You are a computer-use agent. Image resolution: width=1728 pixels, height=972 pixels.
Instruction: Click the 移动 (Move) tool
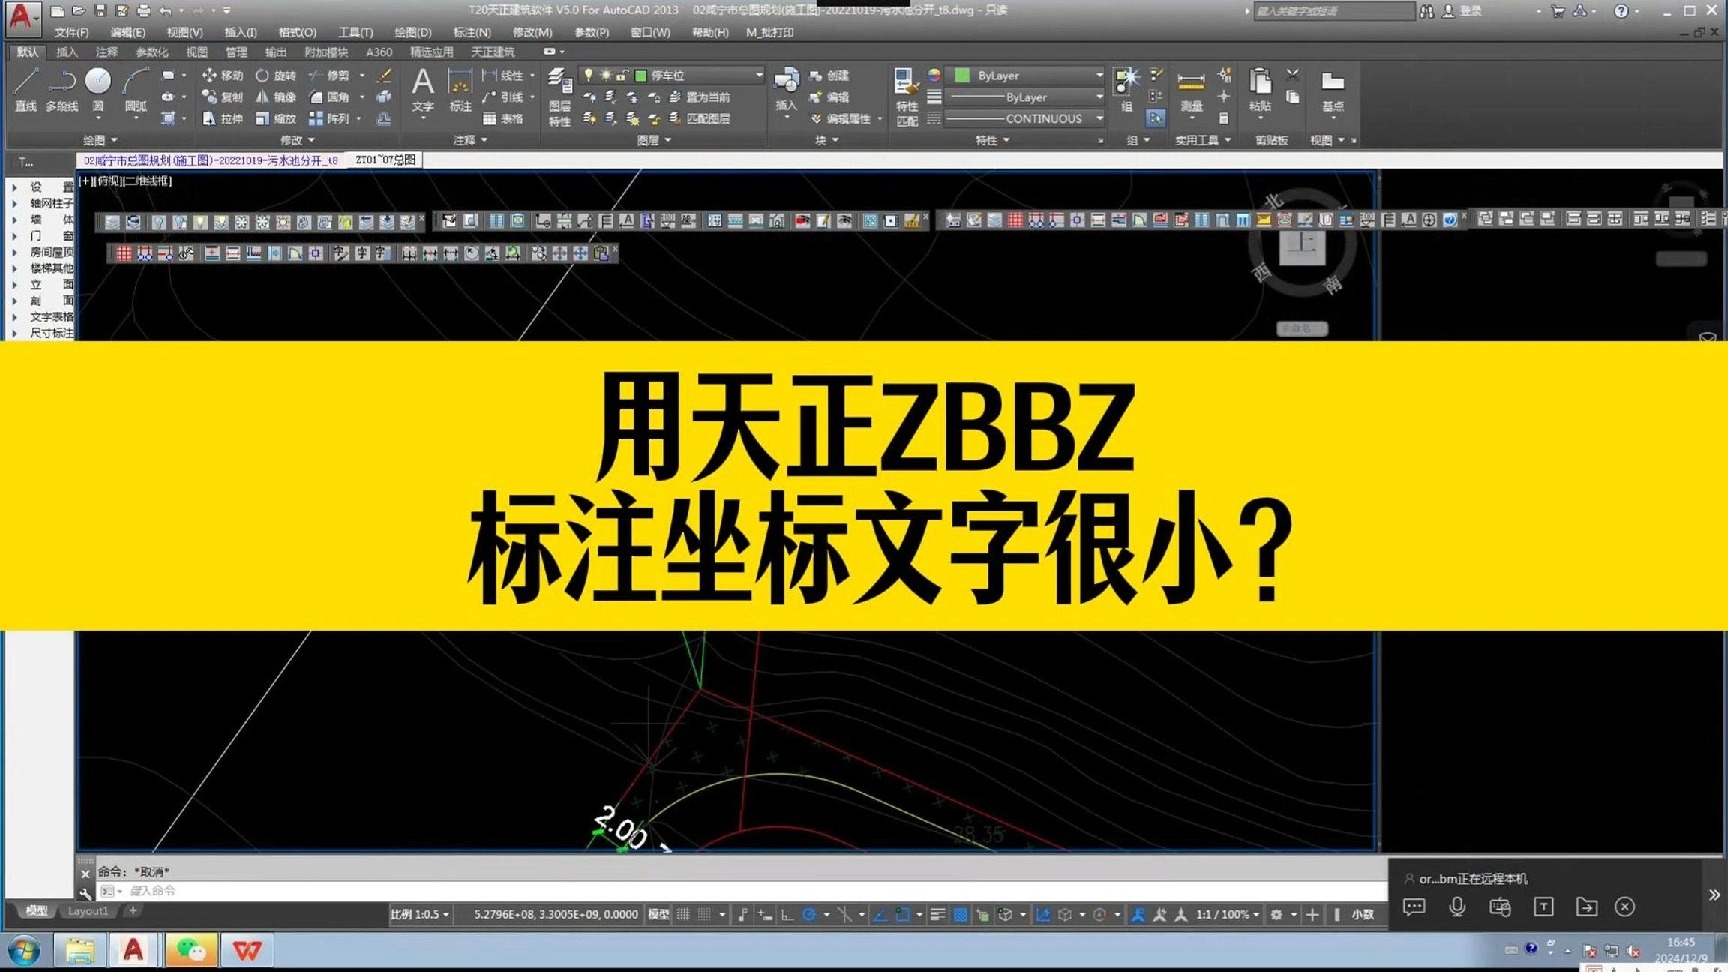[222, 75]
